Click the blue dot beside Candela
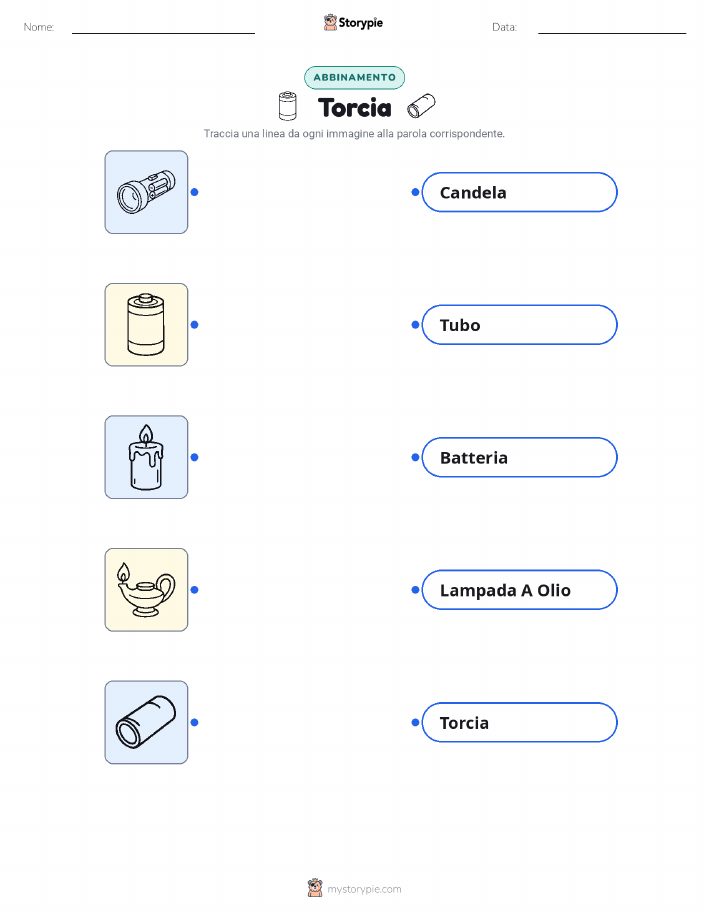Image resolution: width=709 pixels, height=917 pixels. [x=415, y=192]
